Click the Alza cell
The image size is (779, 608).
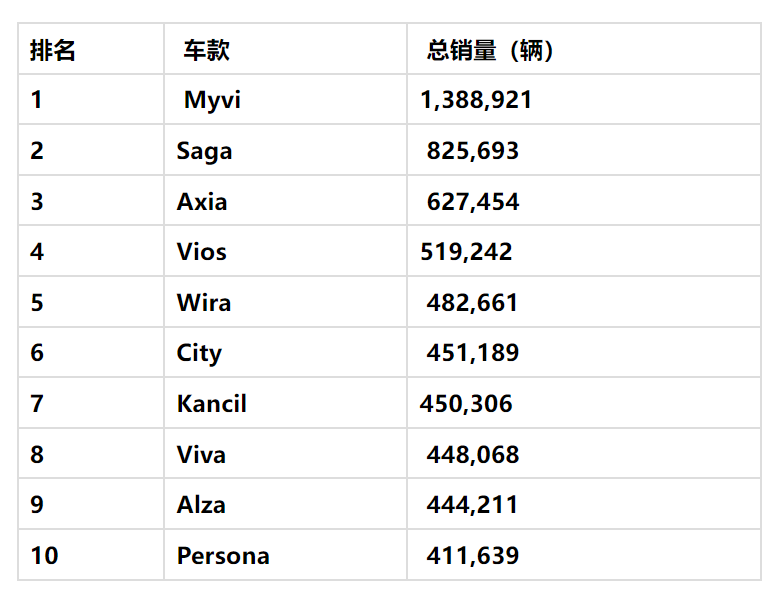[201, 505]
